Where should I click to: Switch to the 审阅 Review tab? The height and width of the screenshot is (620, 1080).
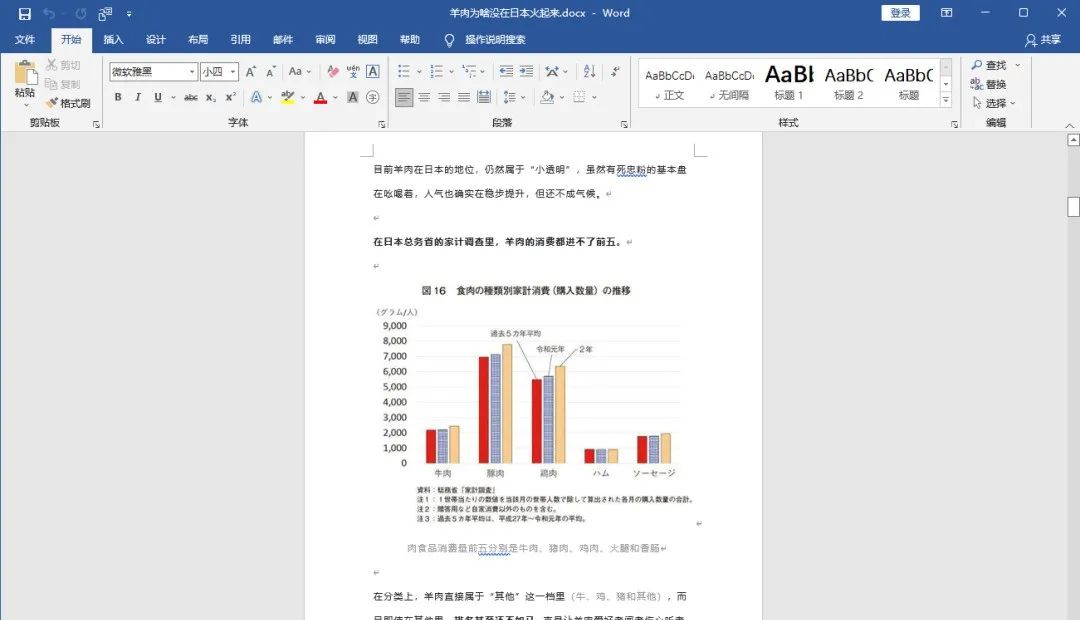pyautogui.click(x=325, y=40)
